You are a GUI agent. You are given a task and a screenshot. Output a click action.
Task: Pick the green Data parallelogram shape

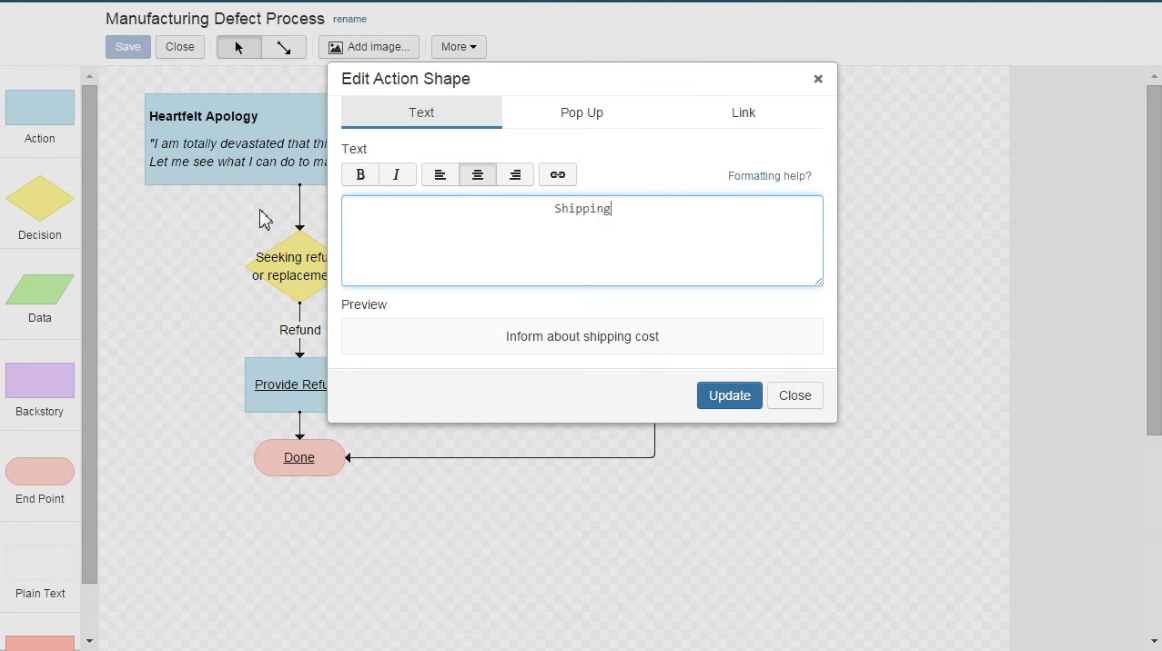tap(40, 289)
